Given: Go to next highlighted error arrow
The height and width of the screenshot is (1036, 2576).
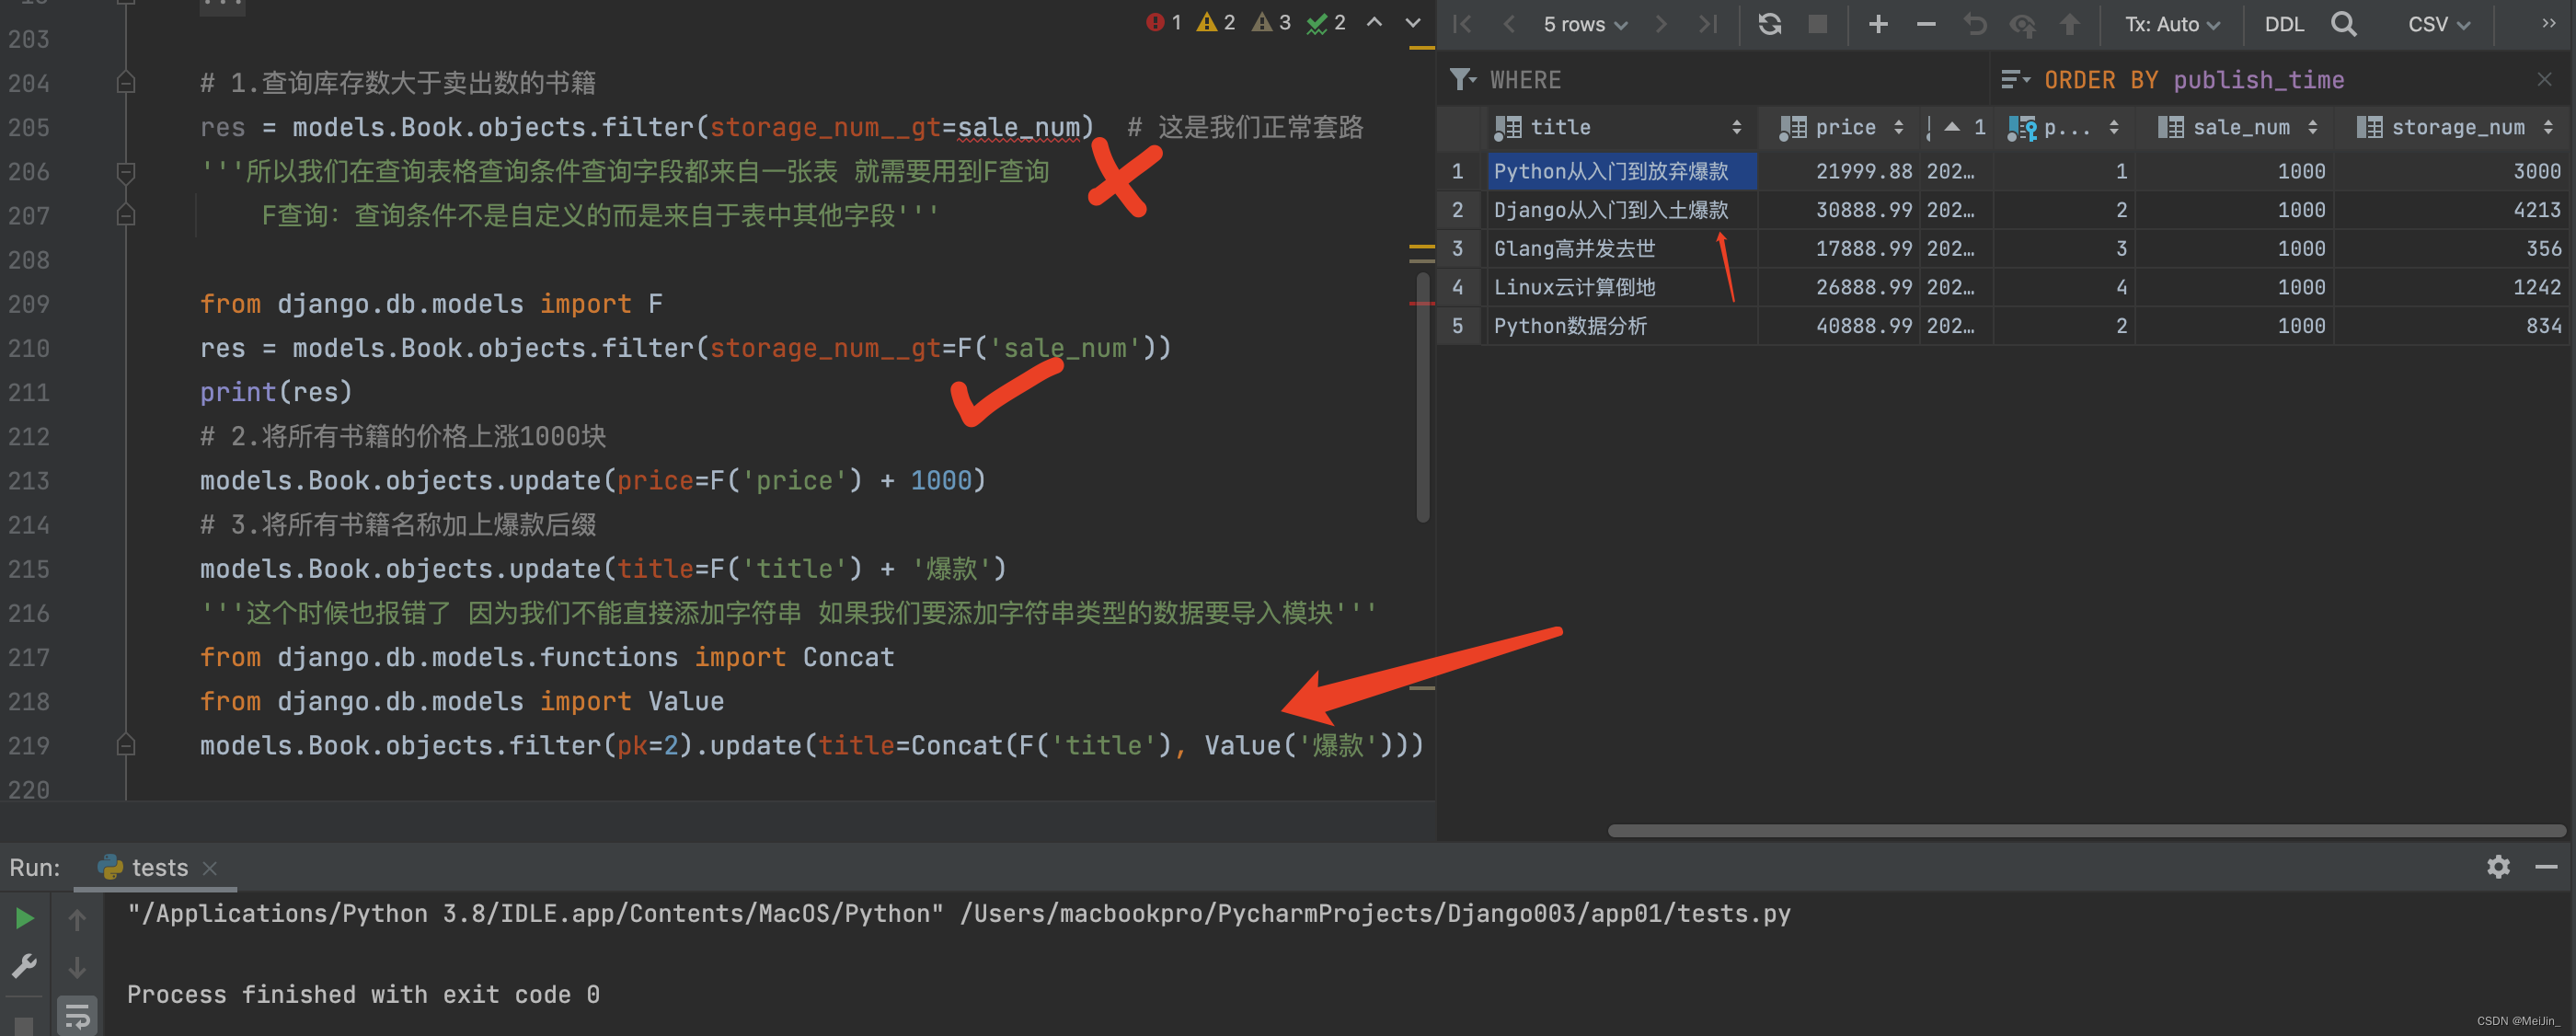Looking at the screenshot, I should click(1412, 22).
